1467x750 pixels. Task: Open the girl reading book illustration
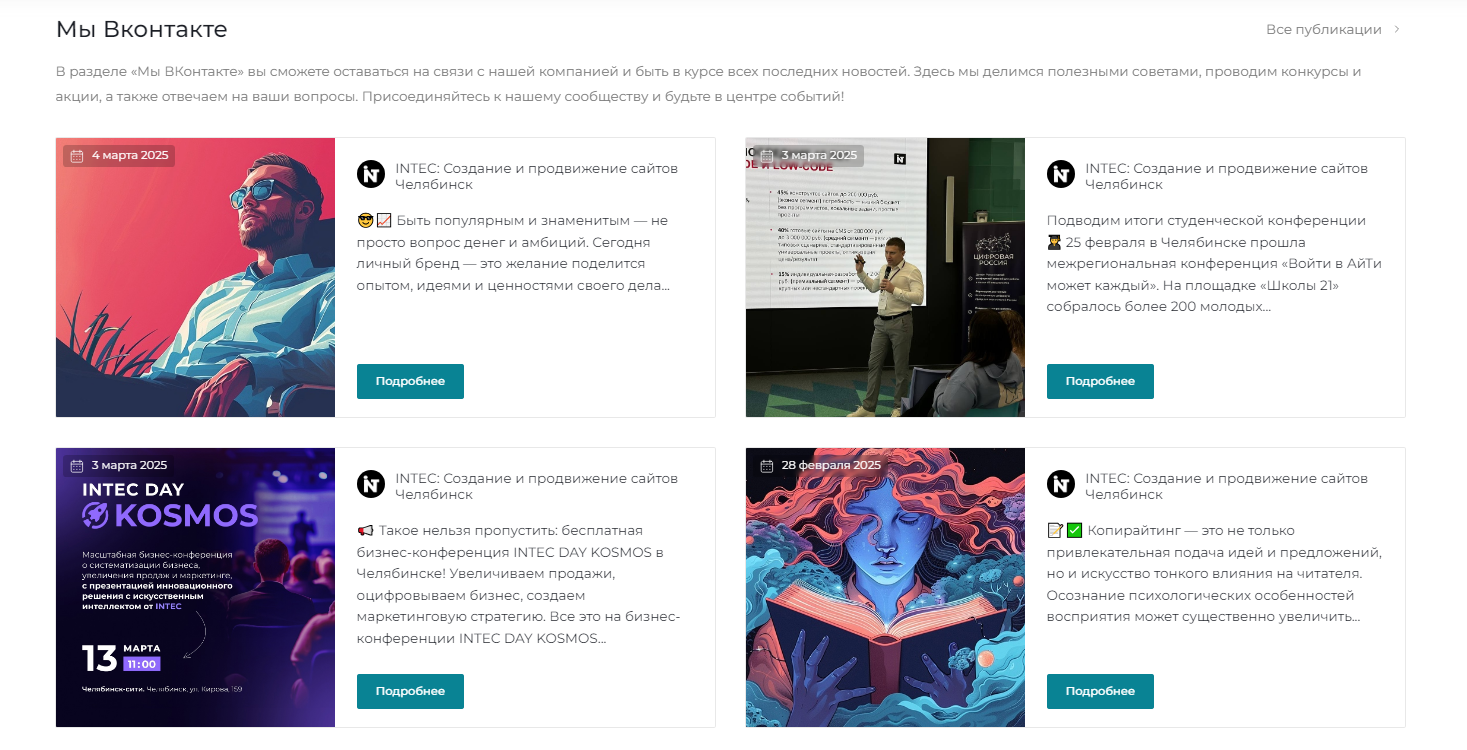coord(885,587)
